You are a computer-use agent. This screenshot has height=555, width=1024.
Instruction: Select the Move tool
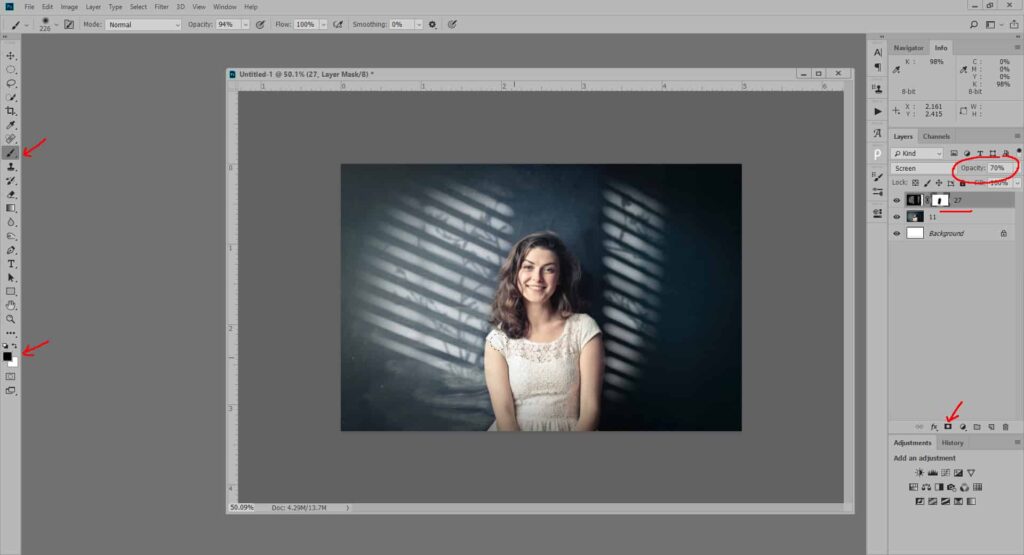point(11,56)
